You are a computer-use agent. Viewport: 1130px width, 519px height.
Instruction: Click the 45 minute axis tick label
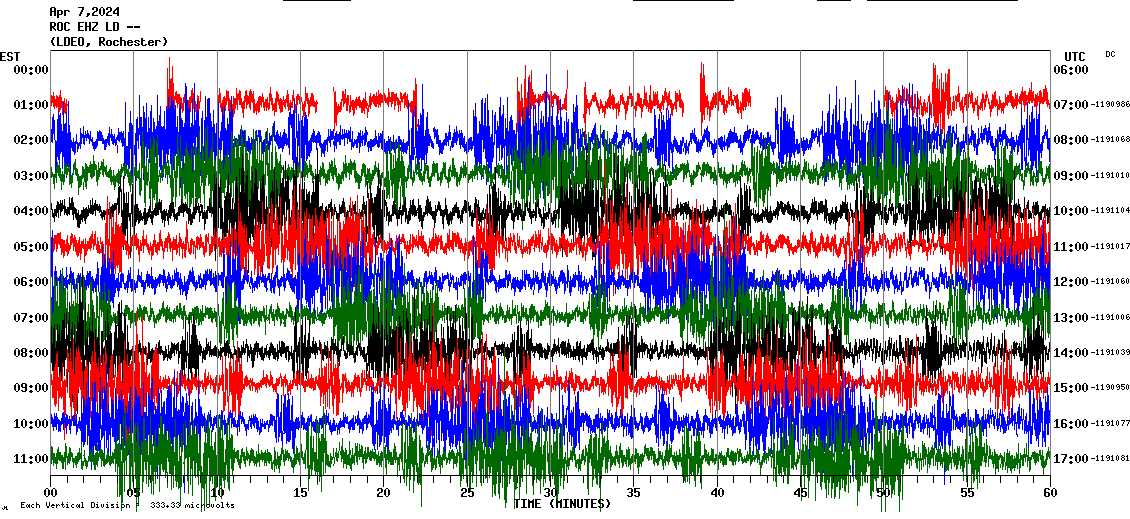pos(800,493)
